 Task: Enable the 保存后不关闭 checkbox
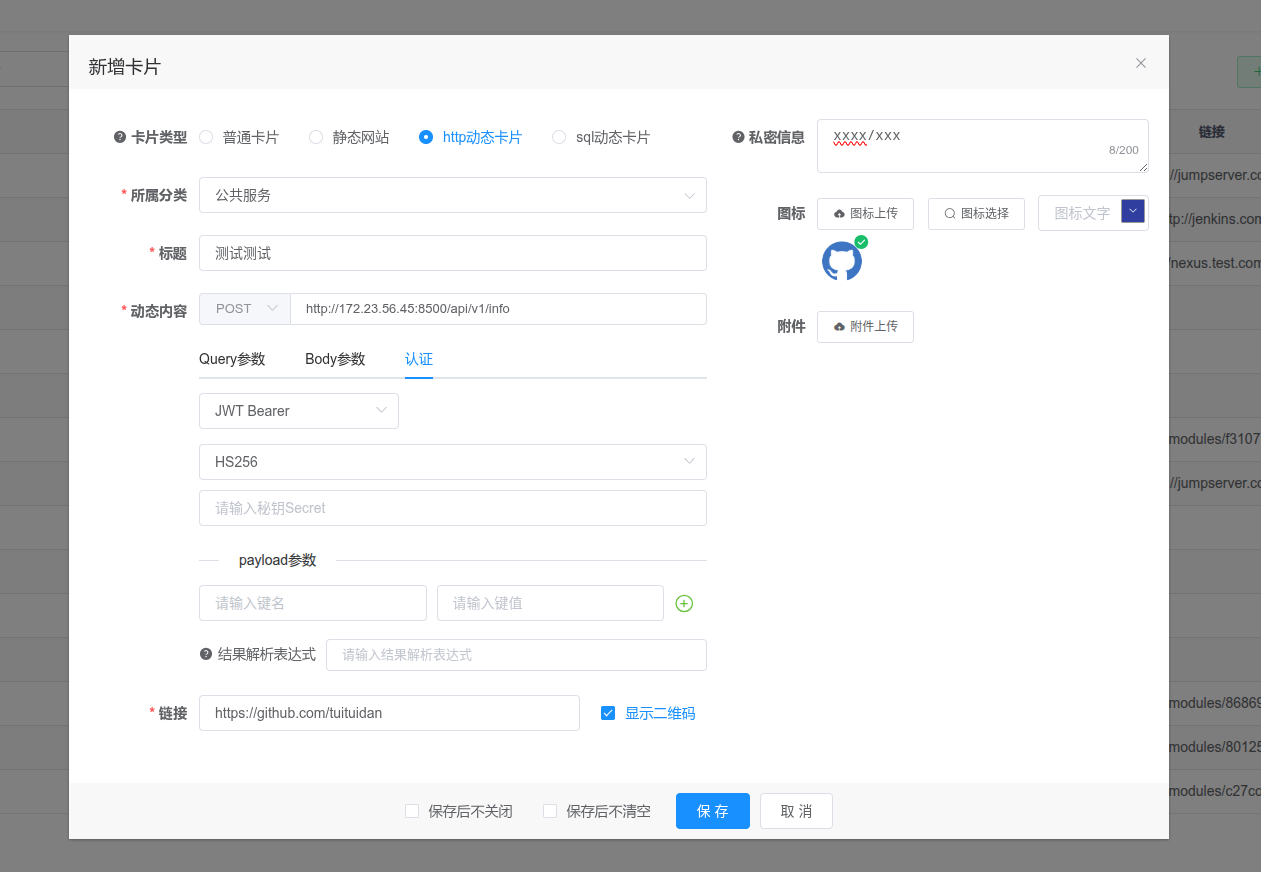[x=412, y=811]
